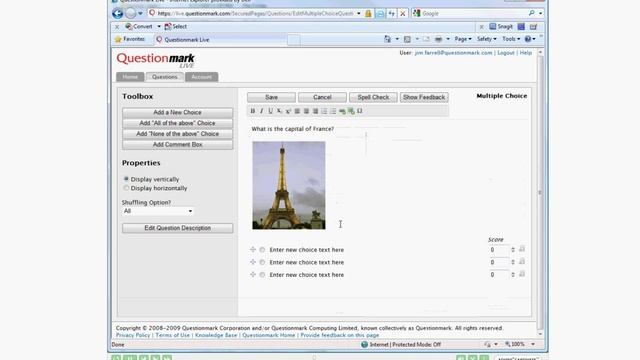Apply bold formatting in editor toolbar

click(253, 111)
